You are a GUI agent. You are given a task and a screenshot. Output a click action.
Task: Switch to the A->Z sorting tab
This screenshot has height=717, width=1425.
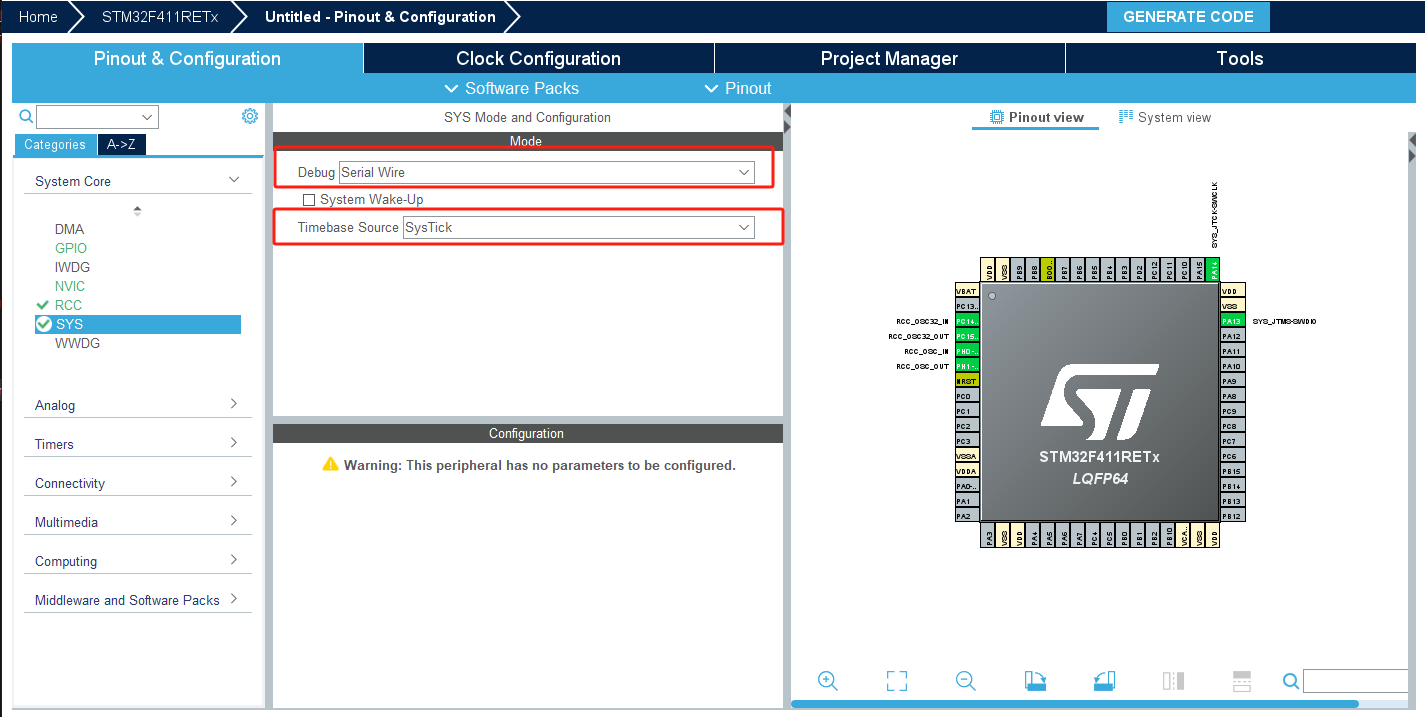coord(121,145)
